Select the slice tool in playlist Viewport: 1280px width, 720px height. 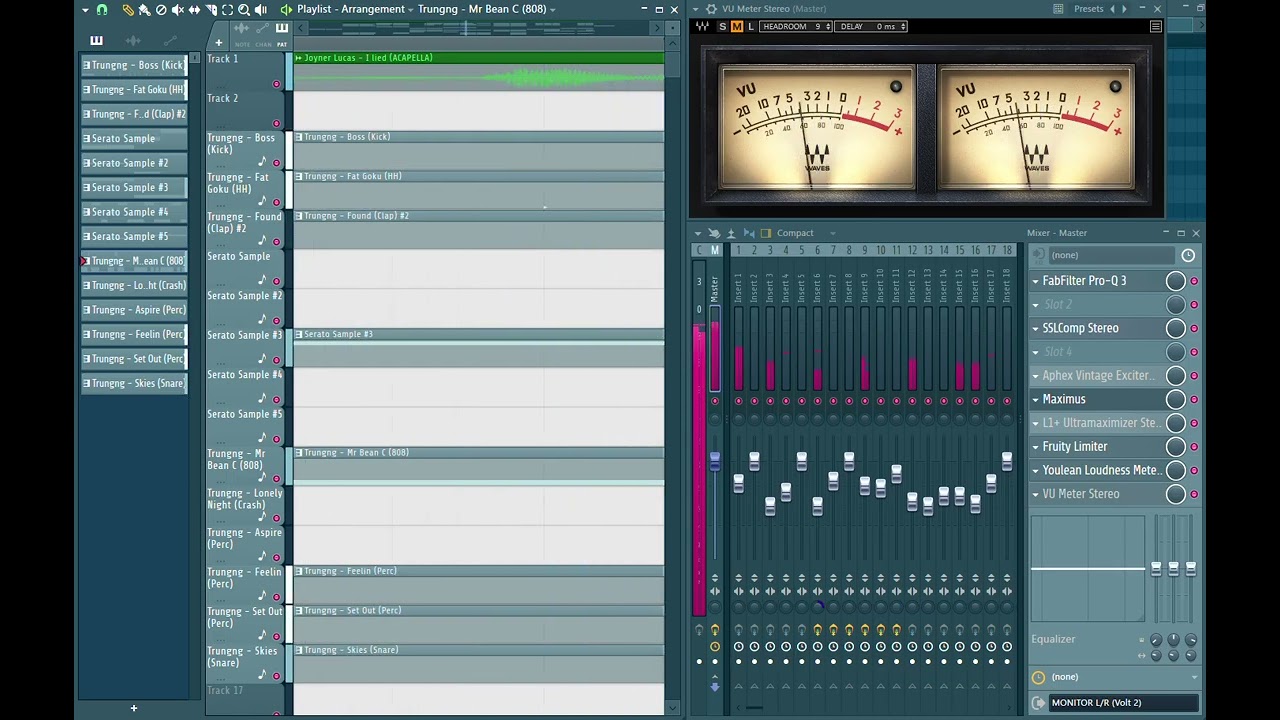click(x=211, y=9)
